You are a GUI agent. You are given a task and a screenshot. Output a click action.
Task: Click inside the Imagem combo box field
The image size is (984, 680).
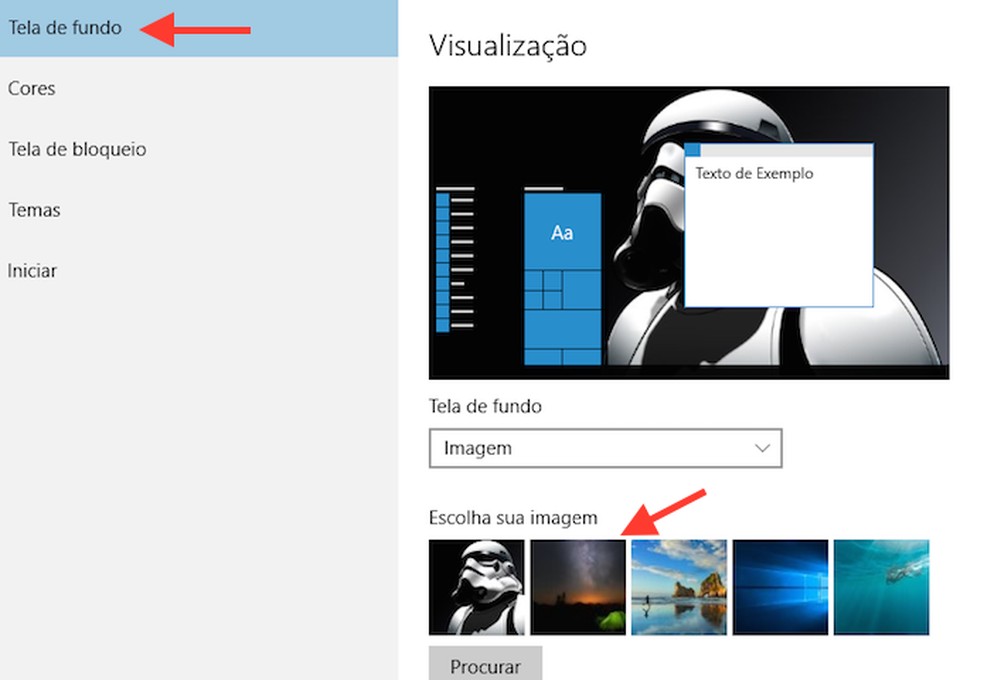click(x=550, y=448)
